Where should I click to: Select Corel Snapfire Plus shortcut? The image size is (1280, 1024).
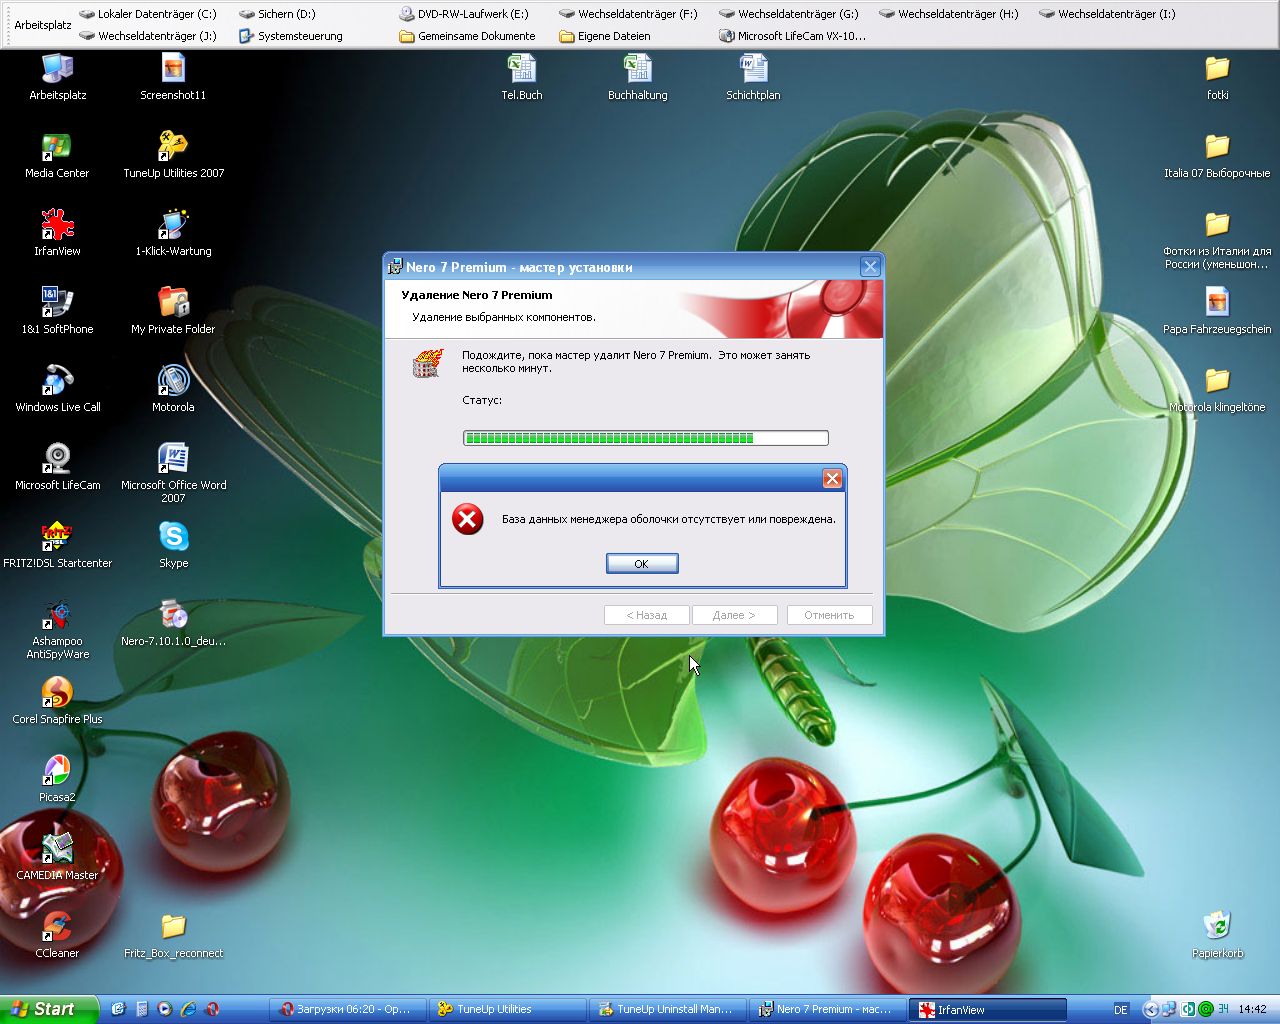tap(57, 701)
